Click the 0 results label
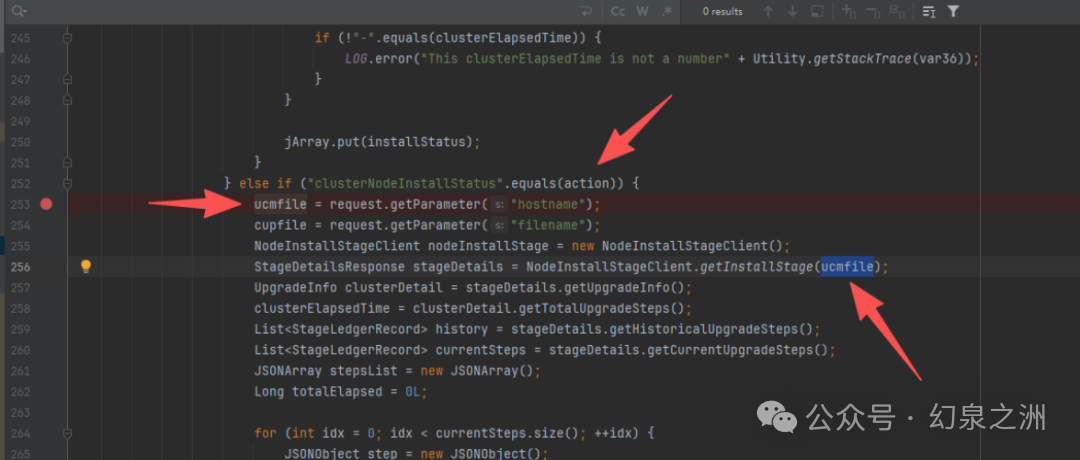 [723, 11]
